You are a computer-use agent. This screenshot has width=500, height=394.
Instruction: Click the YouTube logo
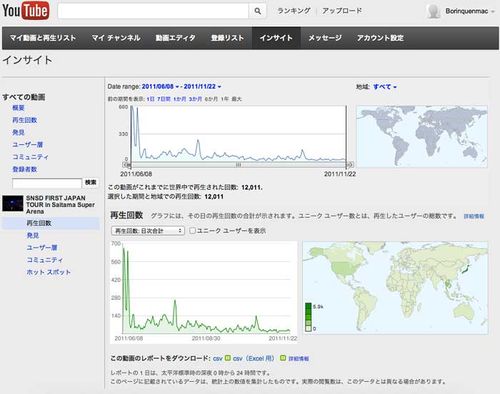[26, 10]
